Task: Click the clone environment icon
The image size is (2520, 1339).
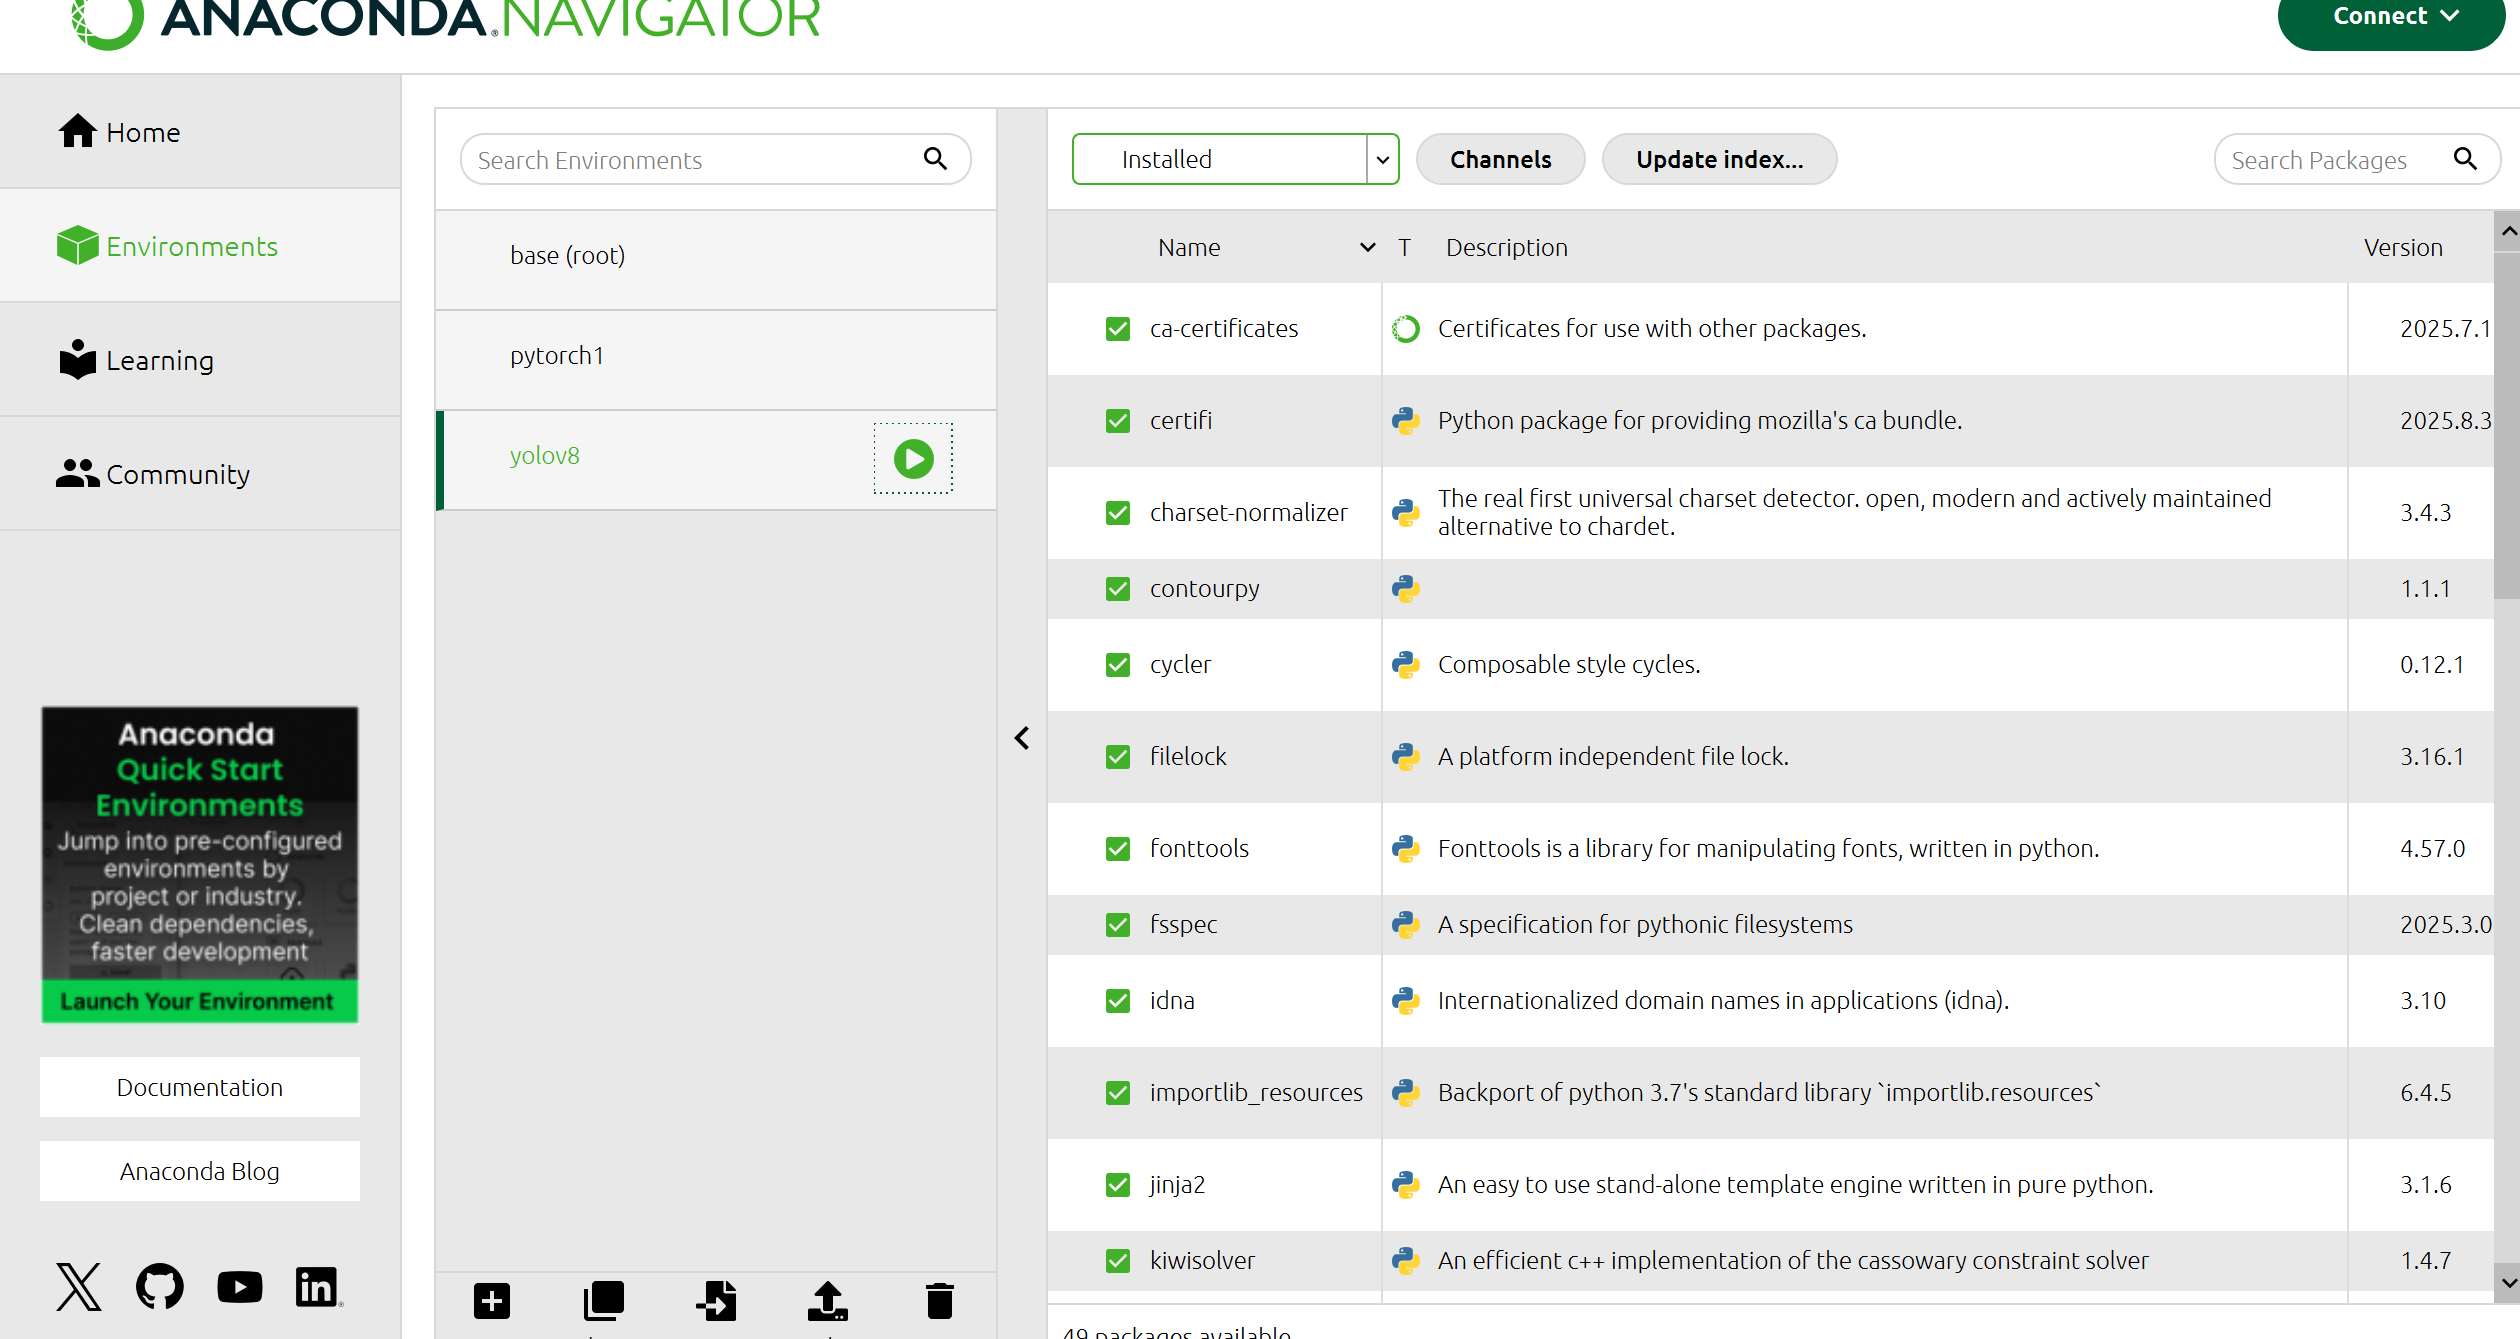Action: pos(603,1301)
